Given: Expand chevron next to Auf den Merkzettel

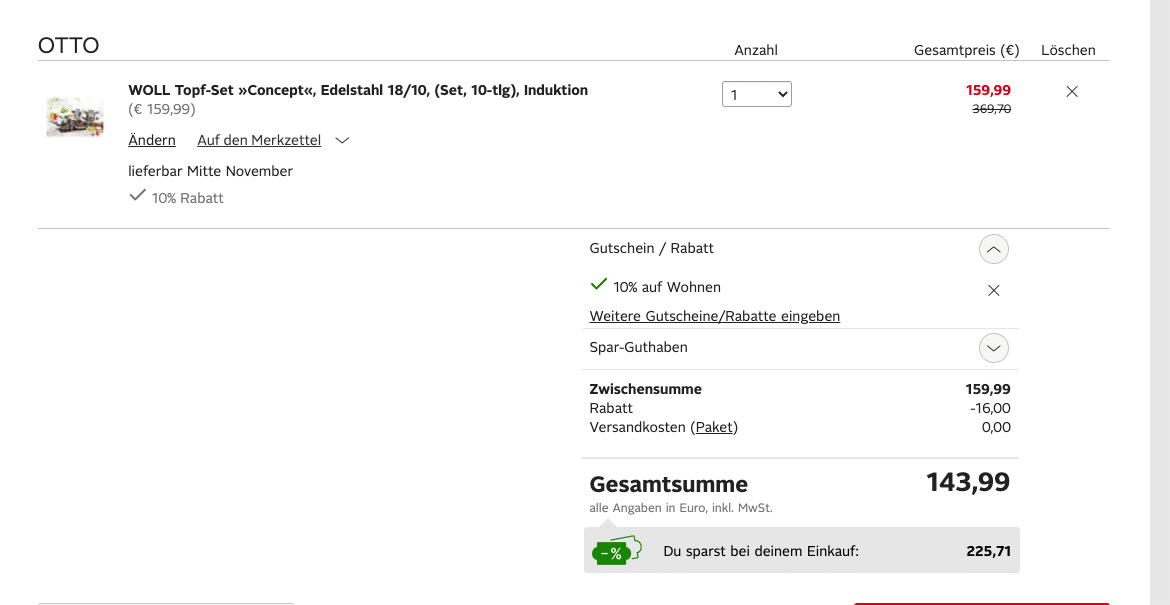Looking at the screenshot, I should point(342,141).
